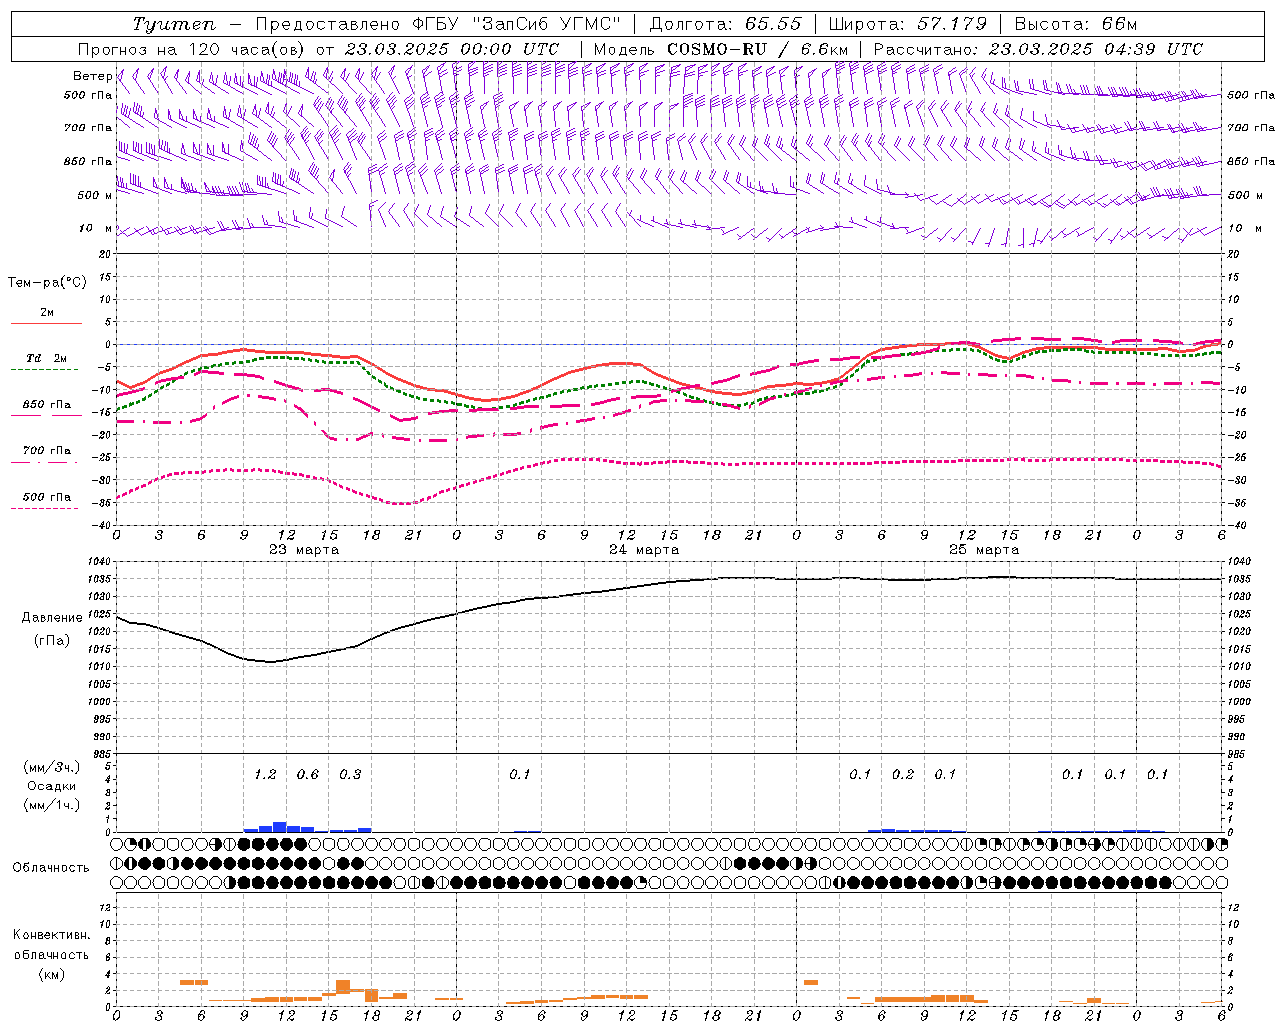
Task: Click the '500 гПа' temperature legend entry
Action: [46, 497]
